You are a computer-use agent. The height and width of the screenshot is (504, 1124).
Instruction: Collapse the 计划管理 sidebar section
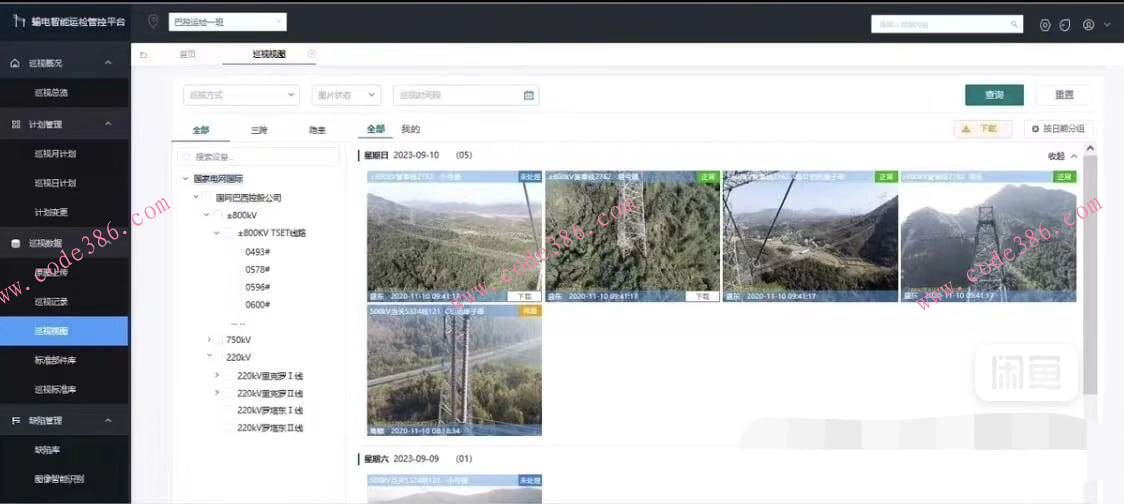[108, 124]
